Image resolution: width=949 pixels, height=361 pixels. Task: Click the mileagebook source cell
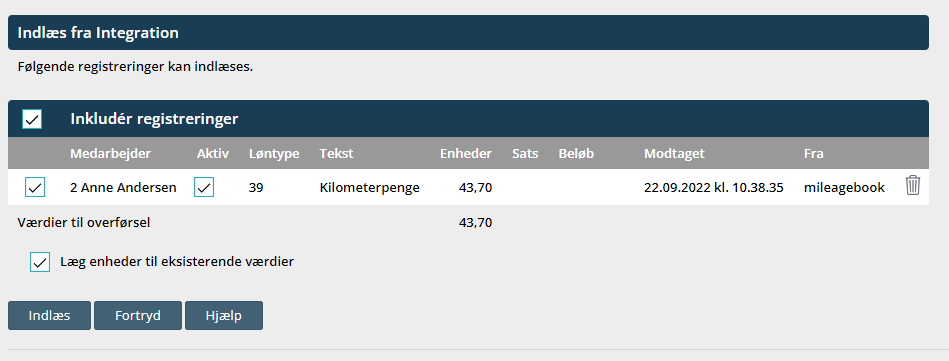844,188
